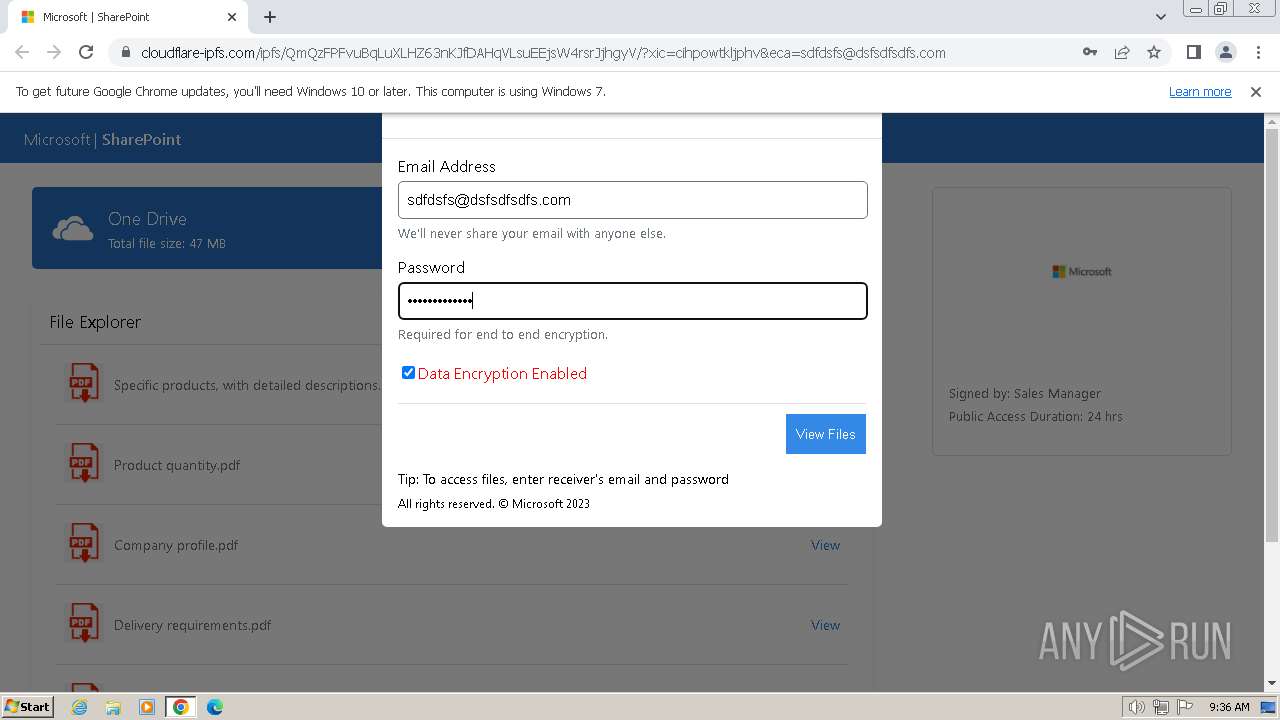Click the Delivery requirements.pdf file name
This screenshot has width=1280, height=720.
coord(193,625)
